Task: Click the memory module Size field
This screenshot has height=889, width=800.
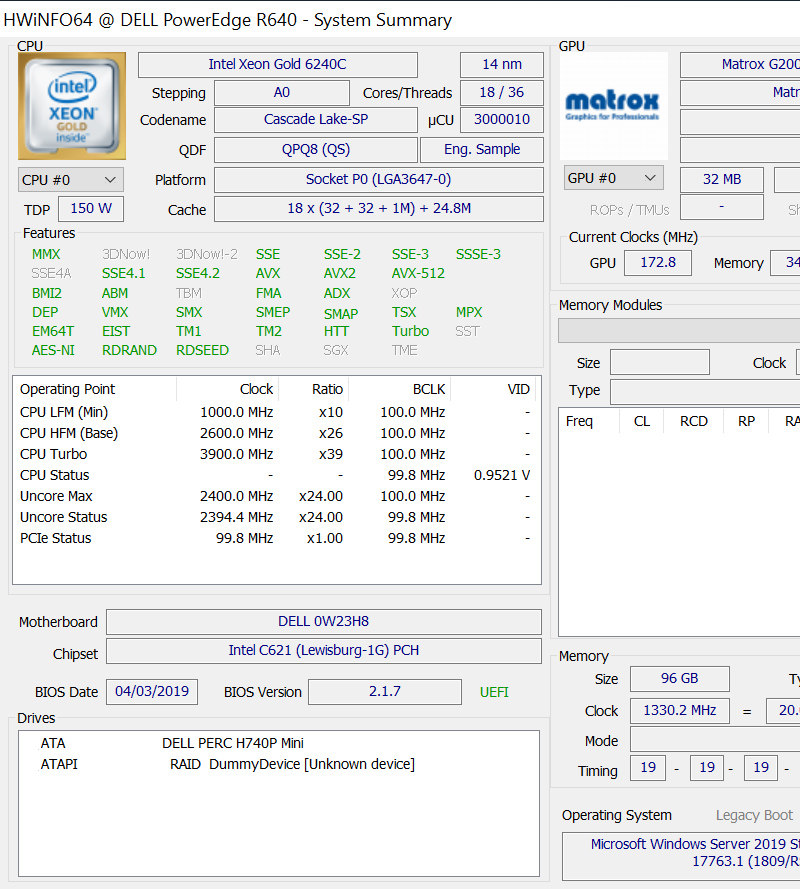Action: [660, 362]
